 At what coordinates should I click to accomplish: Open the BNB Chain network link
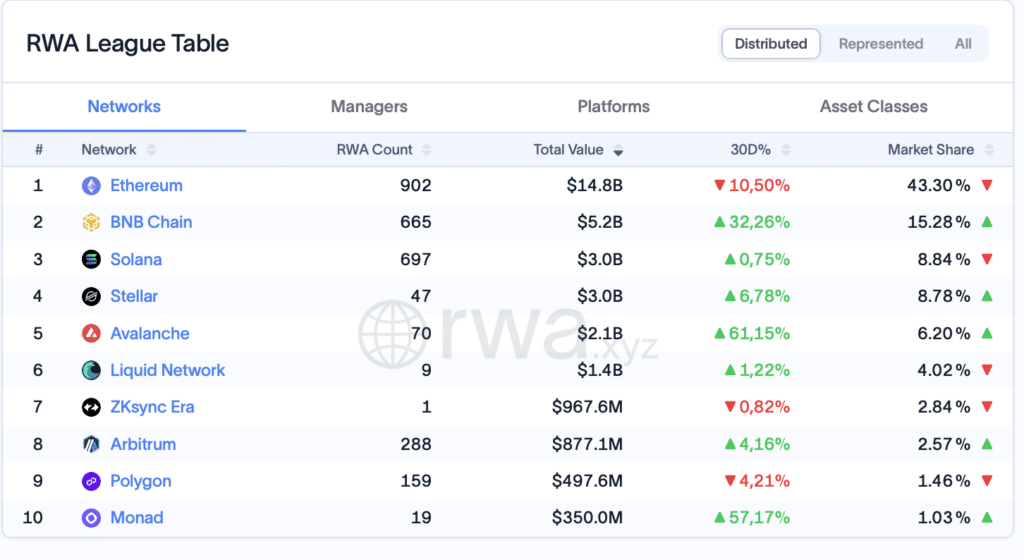tap(151, 223)
